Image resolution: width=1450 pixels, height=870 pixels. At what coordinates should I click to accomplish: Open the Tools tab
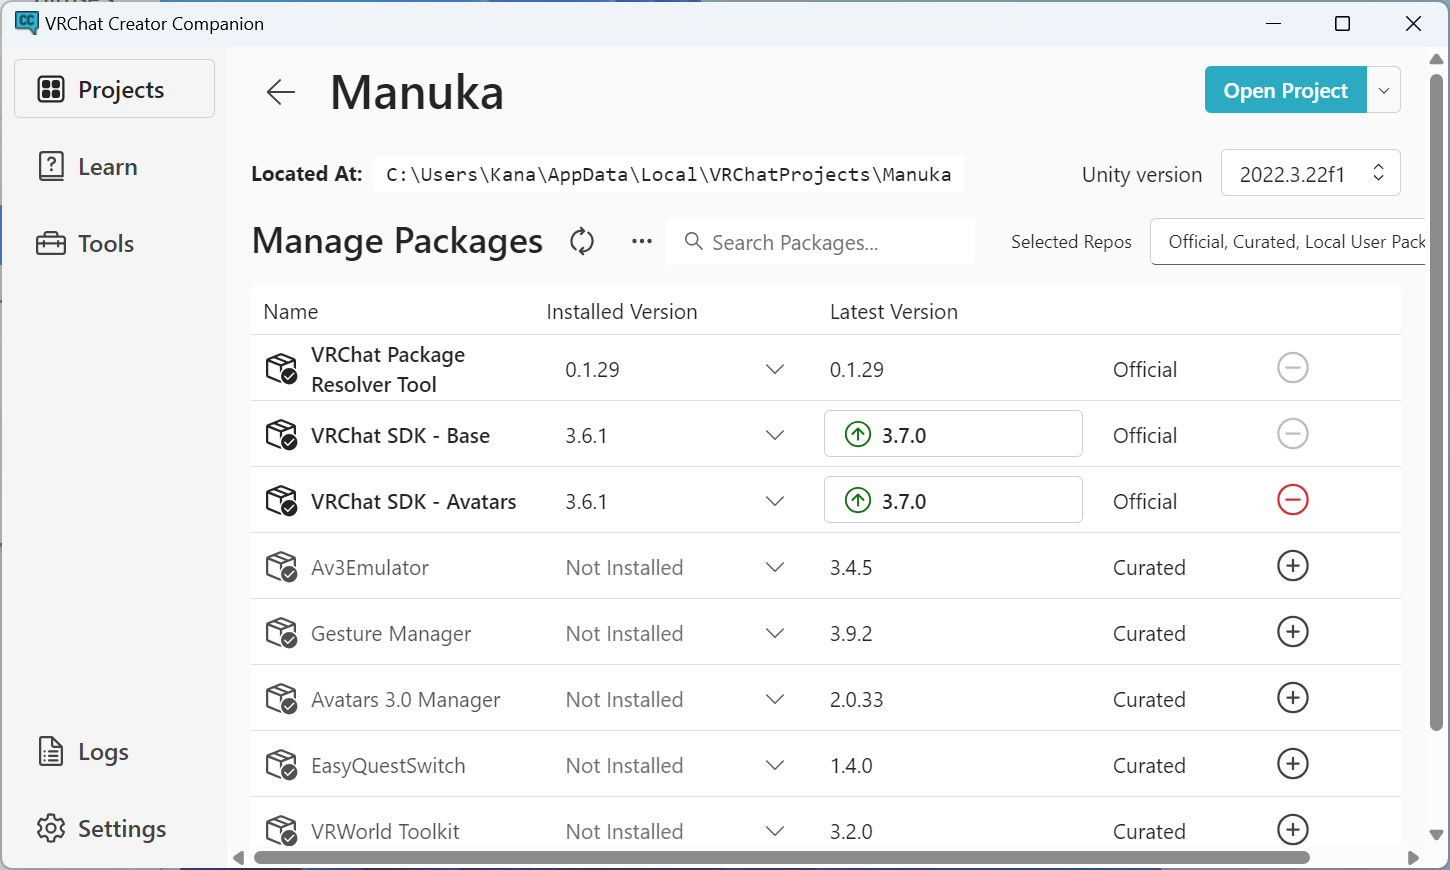pos(114,243)
